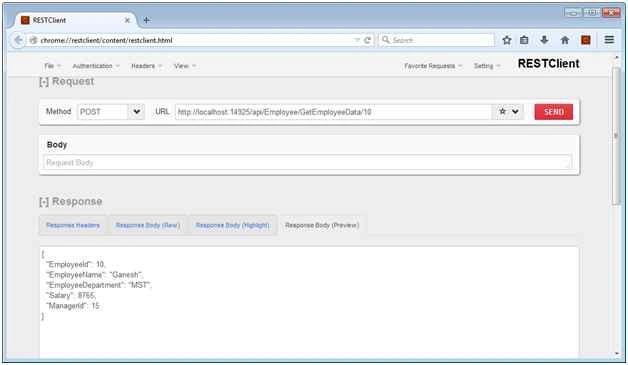Click the "Salary": 8765 line
Image resolution: width=628 pixels, height=365 pixels.
[x=71, y=296]
